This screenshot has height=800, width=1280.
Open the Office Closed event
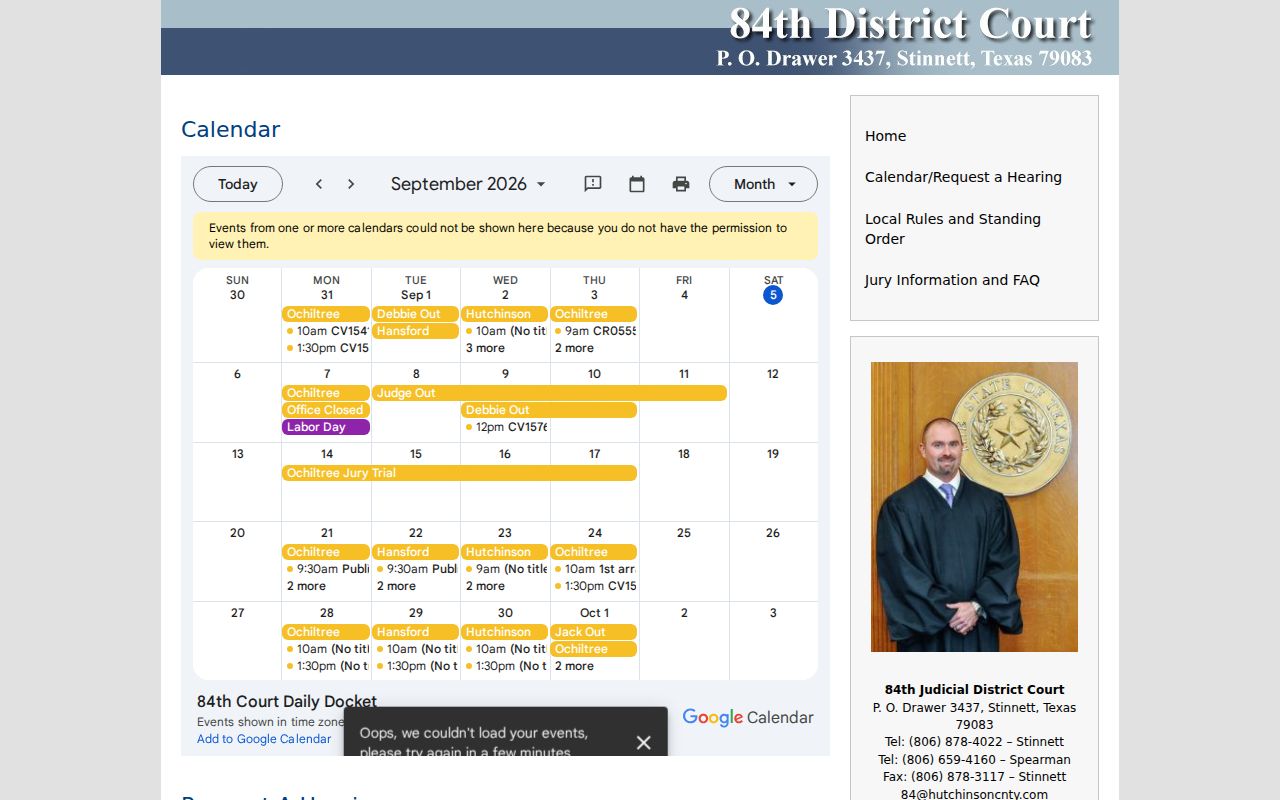point(326,410)
